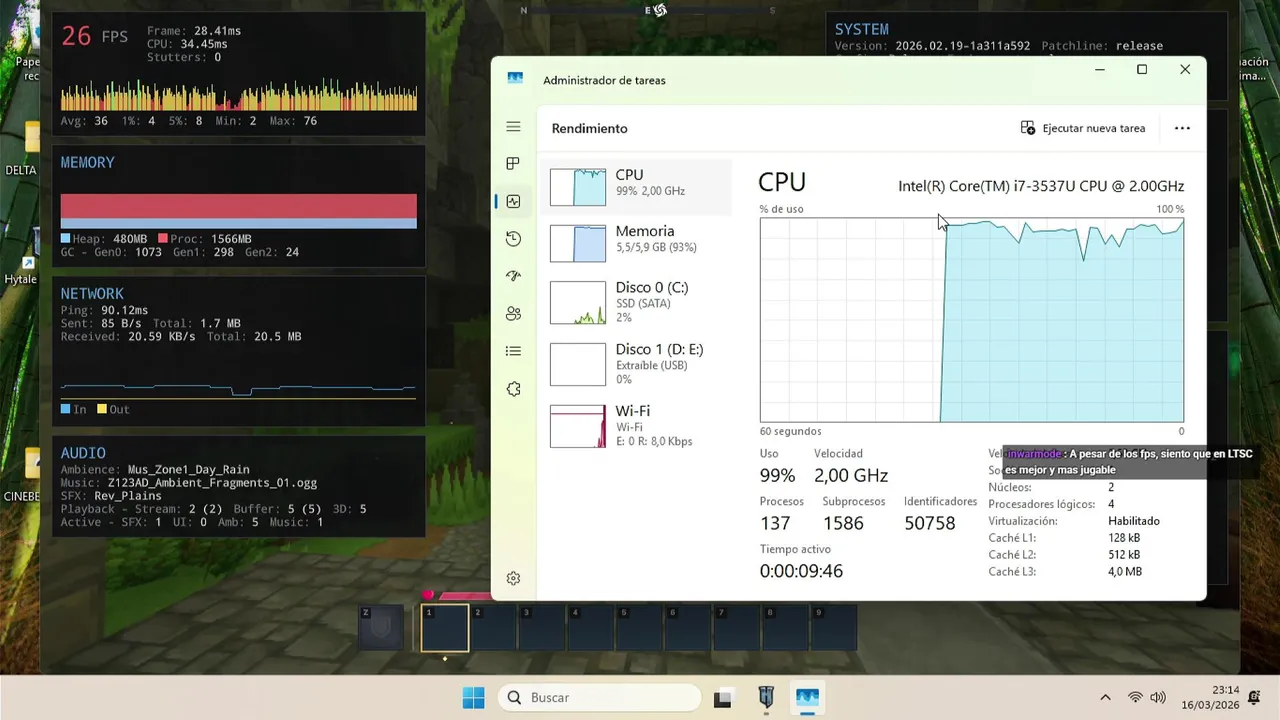
Task: Click the Tiempo activo 0:00:09:46 value
Action: click(801, 571)
